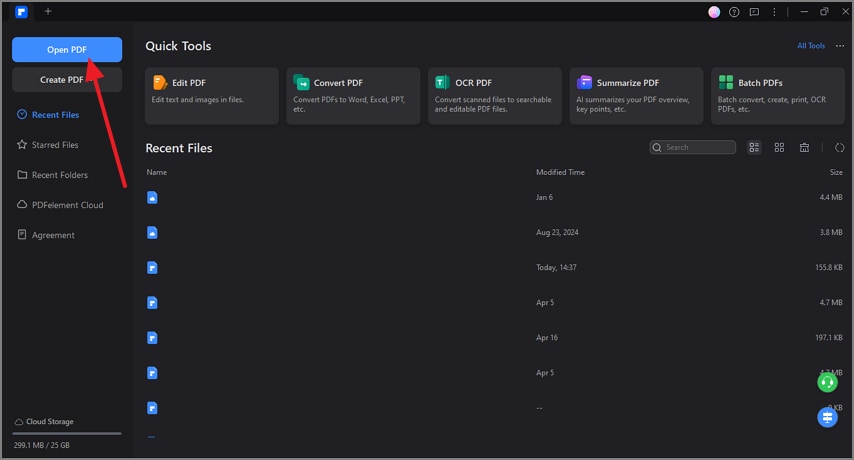Start the Summarize PDF tool
Image resolution: width=854 pixels, height=460 pixels.
point(636,96)
